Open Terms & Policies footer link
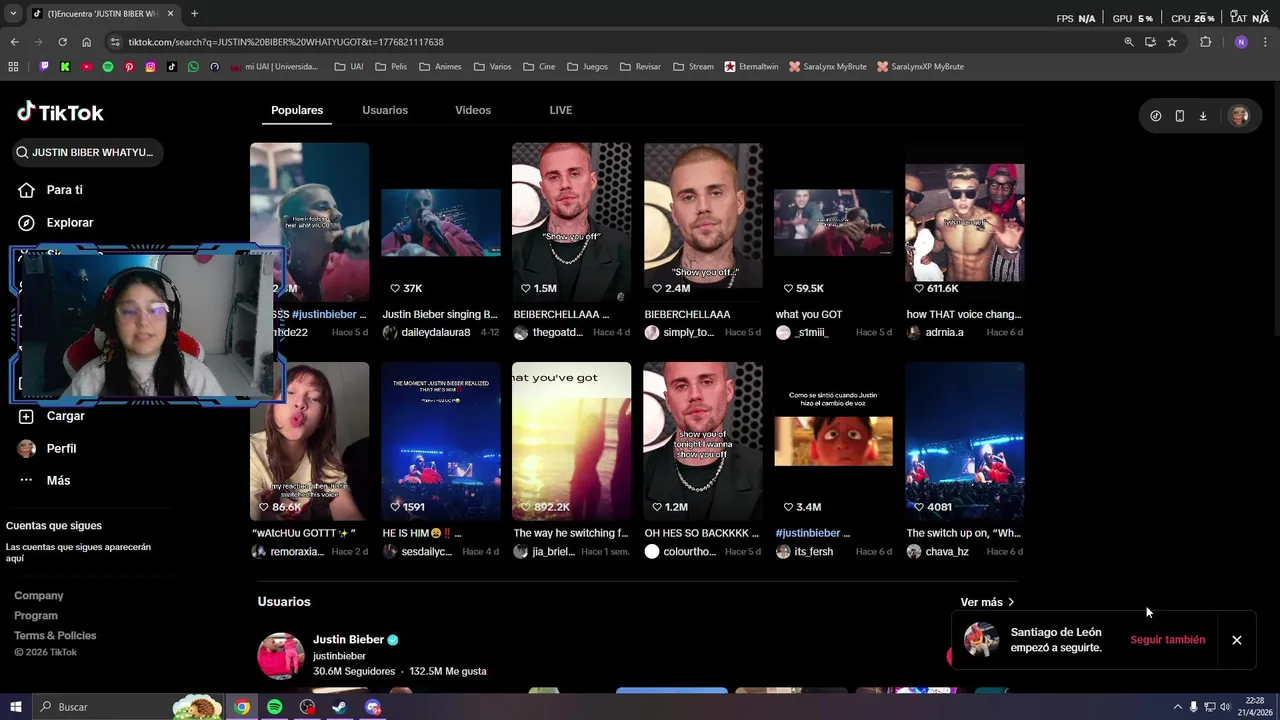This screenshot has height=720, width=1280. coord(55,636)
